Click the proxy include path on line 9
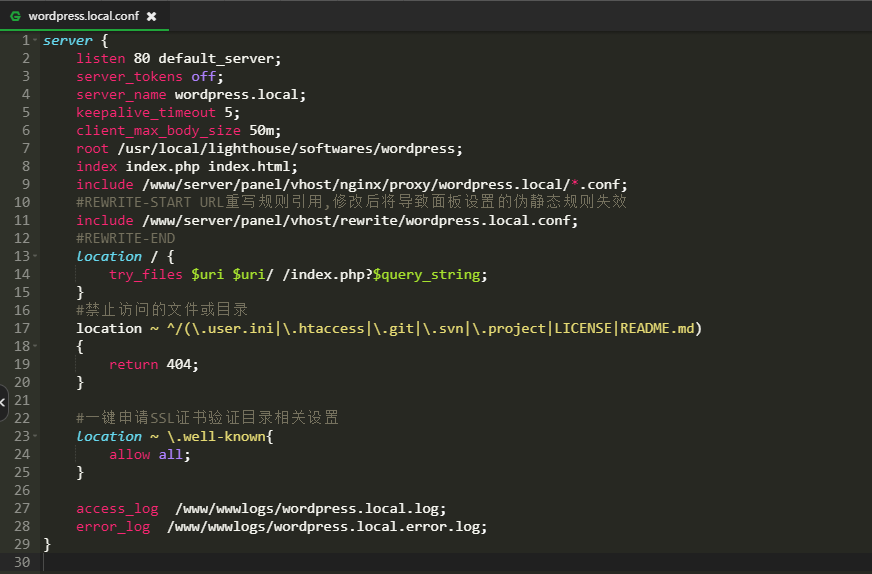872x574 pixels. tap(385, 184)
